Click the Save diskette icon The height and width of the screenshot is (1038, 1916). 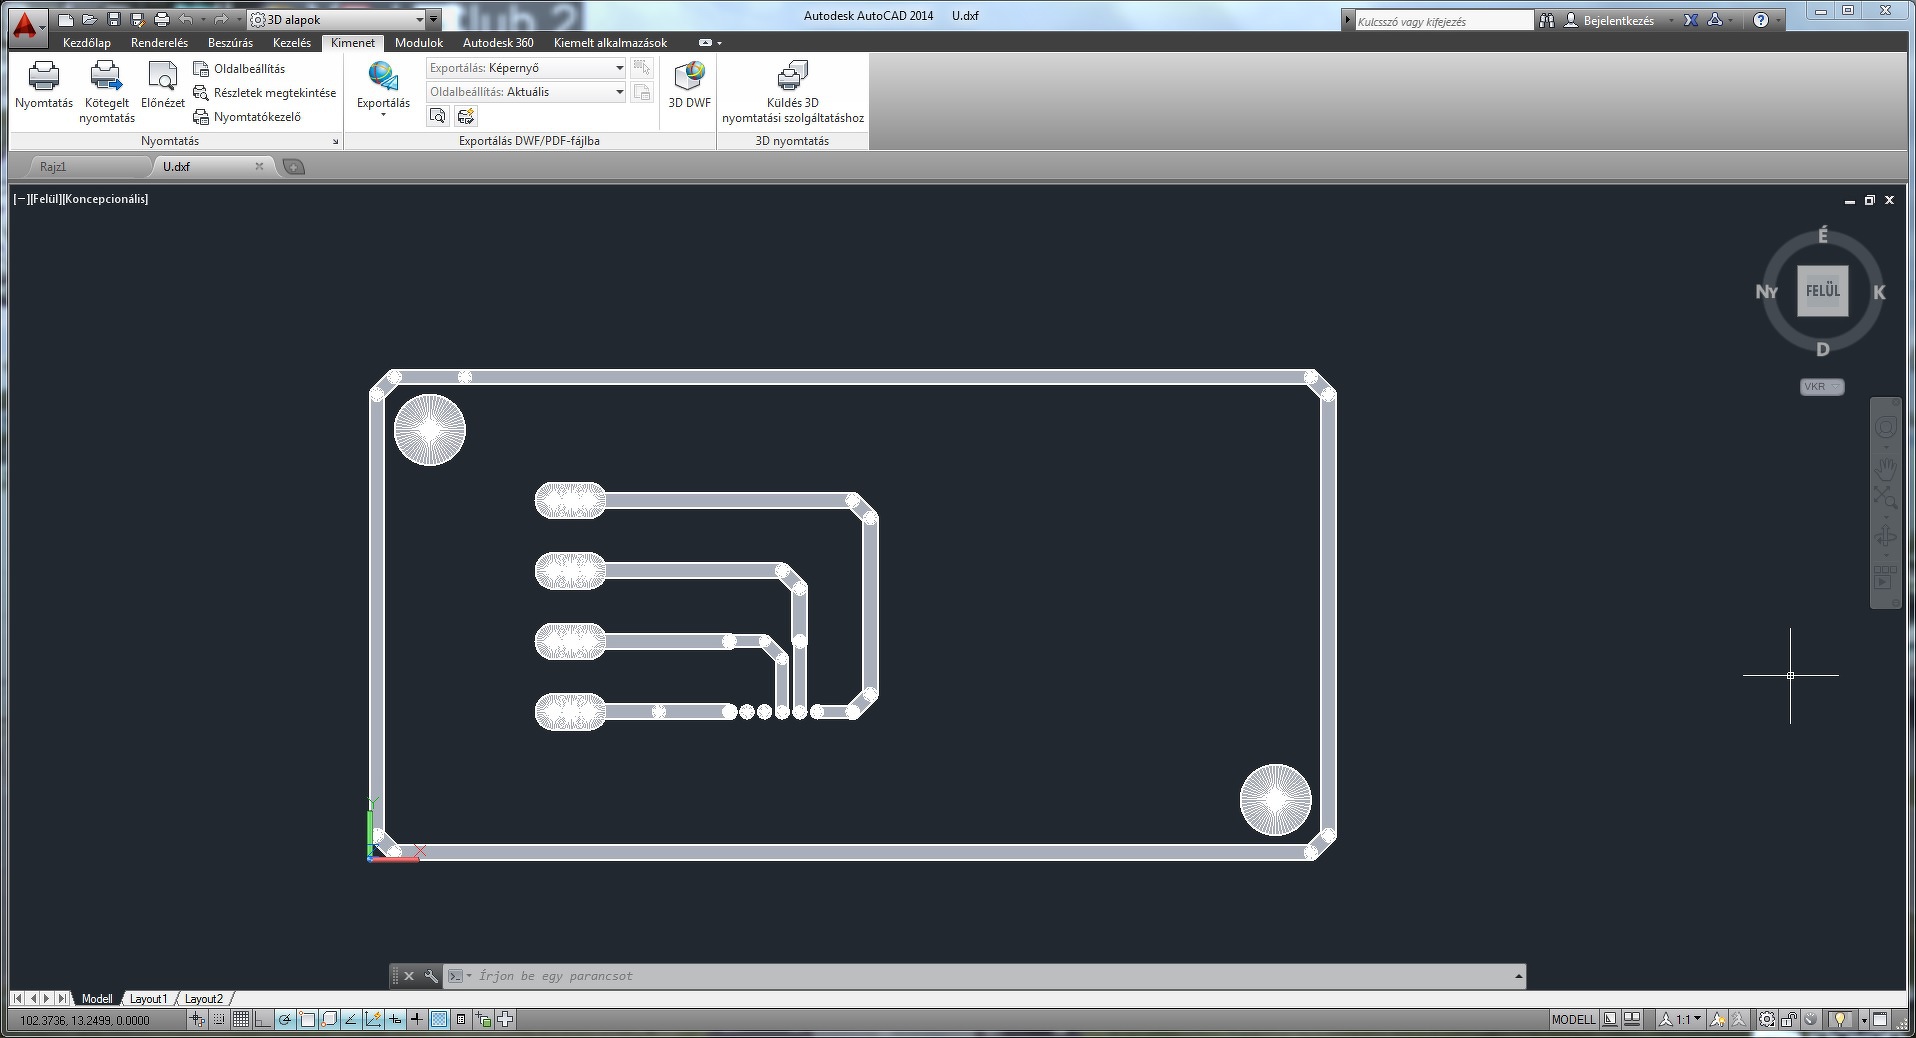click(x=113, y=19)
